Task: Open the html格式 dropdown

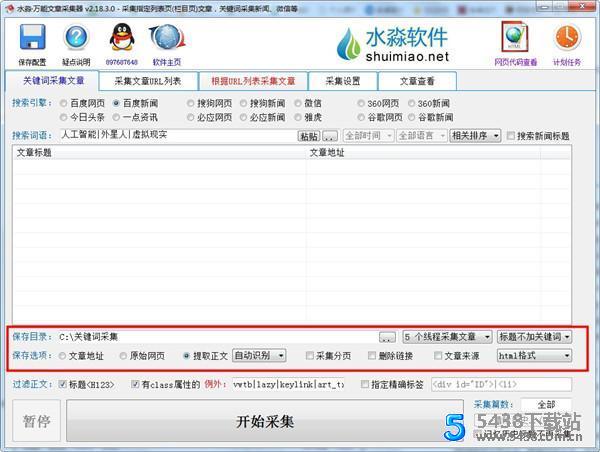Action: click(x=535, y=356)
